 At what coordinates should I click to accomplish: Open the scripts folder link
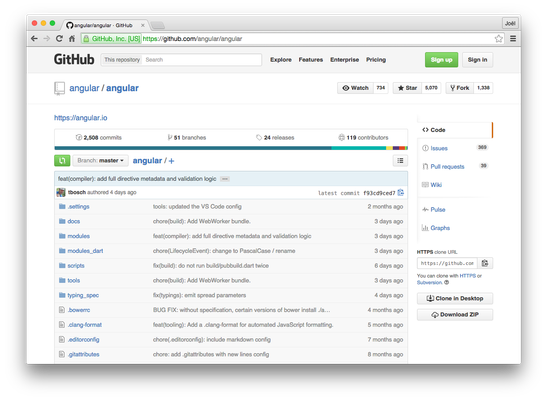pos(76,266)
